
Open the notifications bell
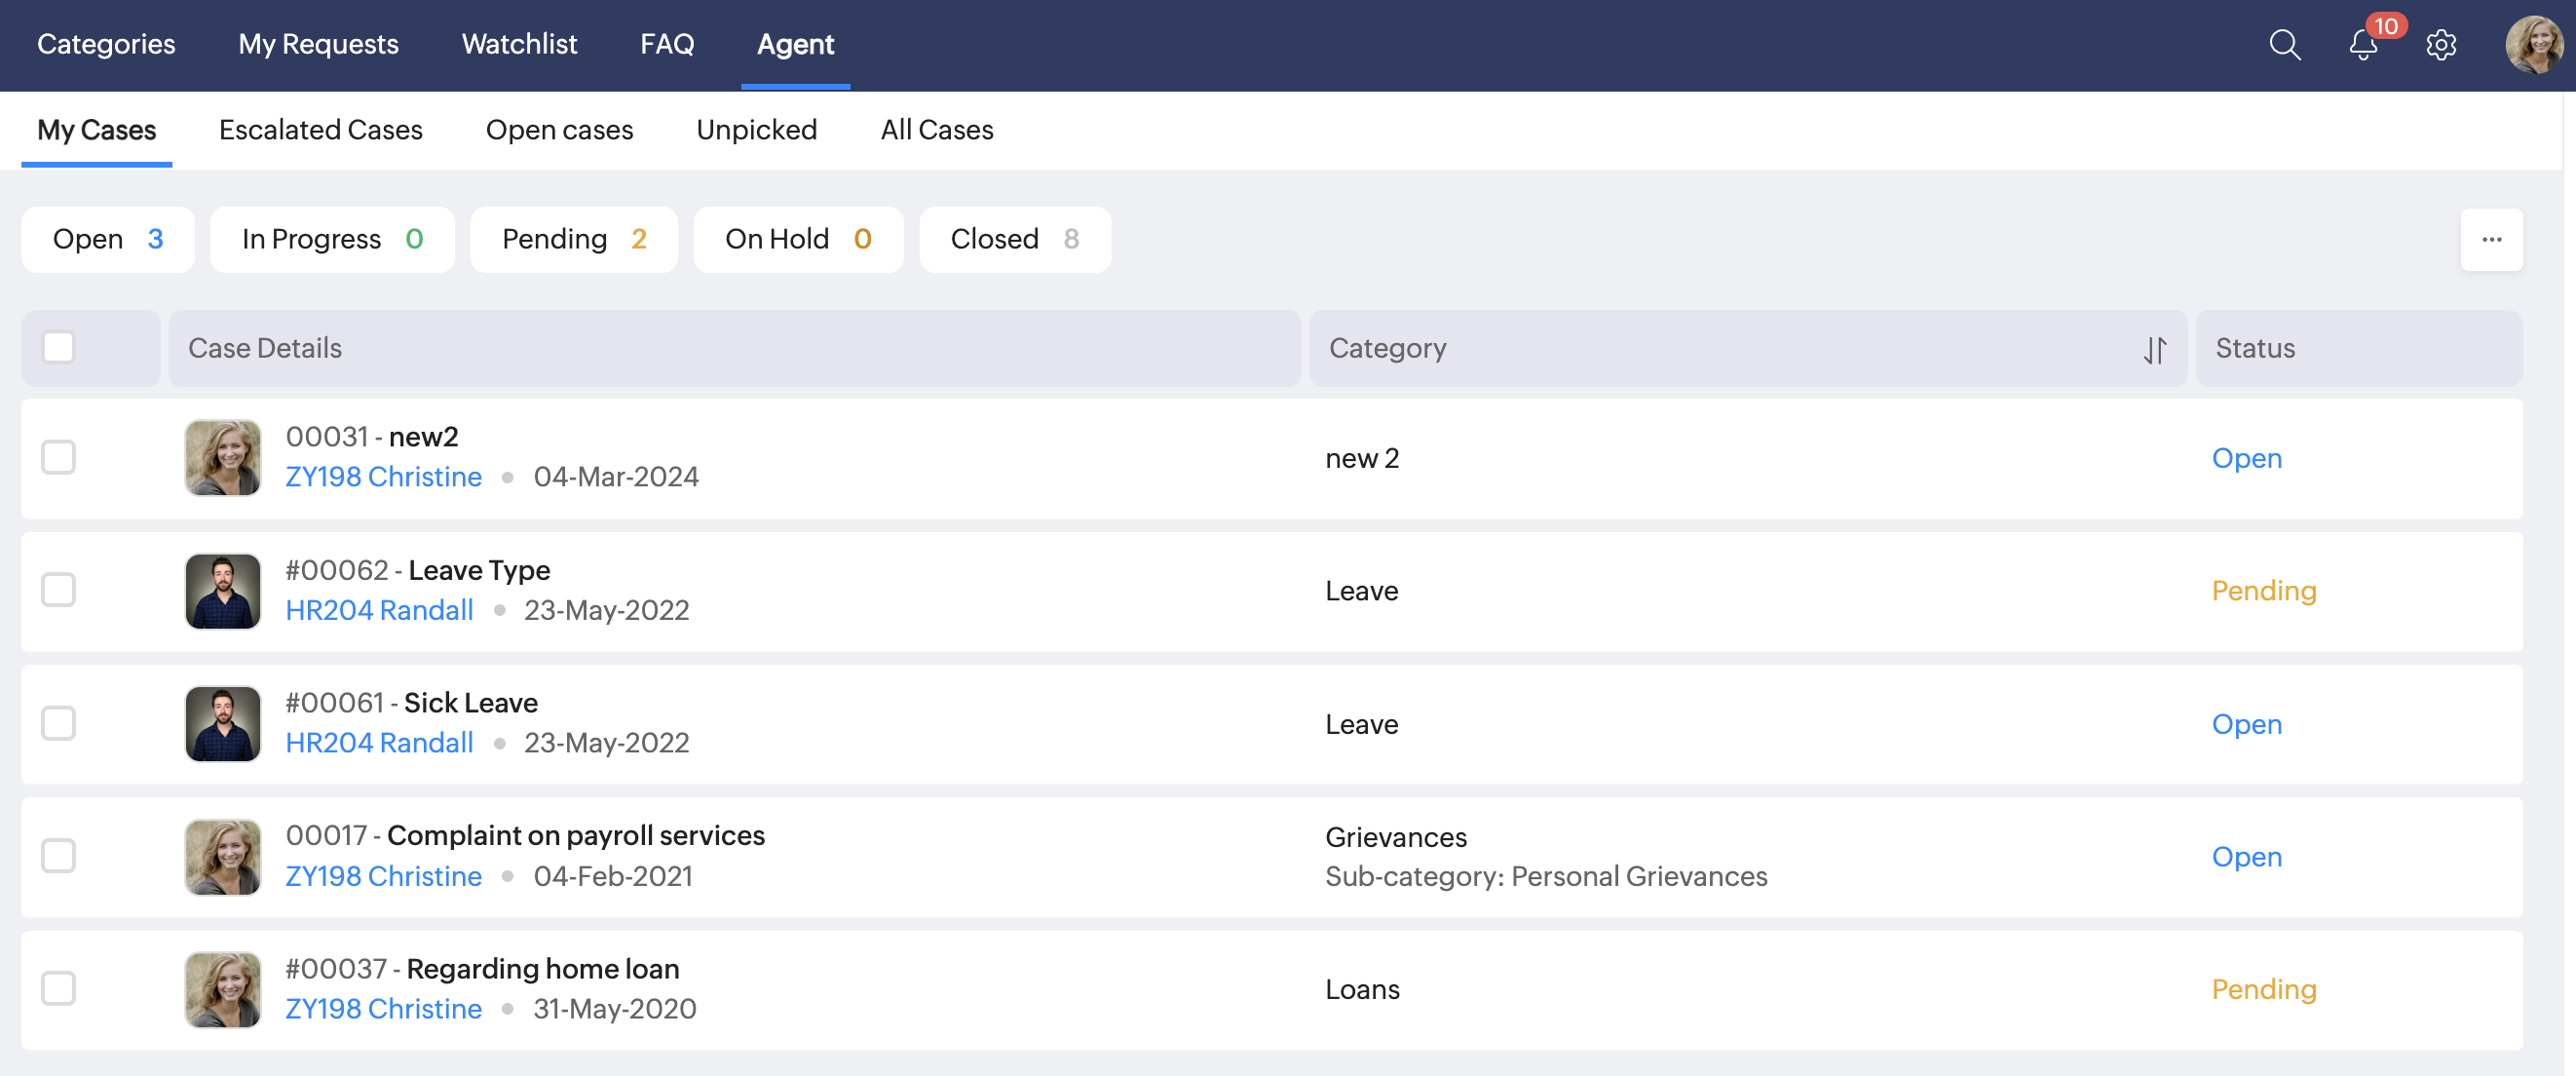point(2363,45)
